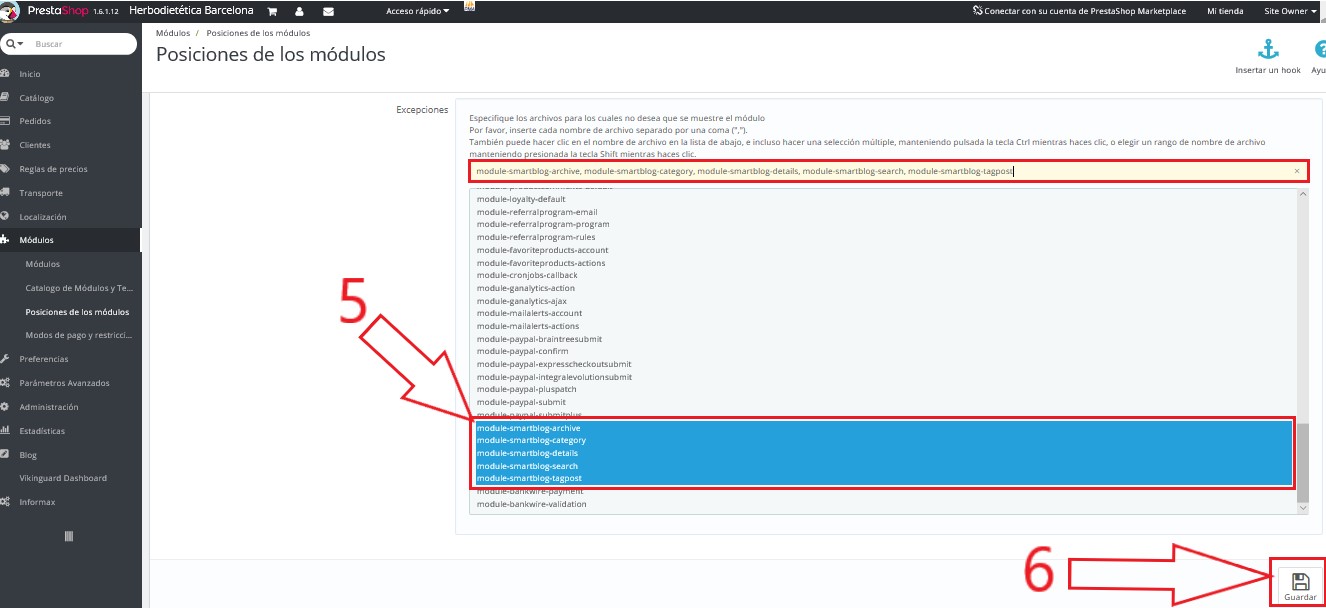Select module-referralprogram-email in the list

tap(537, 212)
